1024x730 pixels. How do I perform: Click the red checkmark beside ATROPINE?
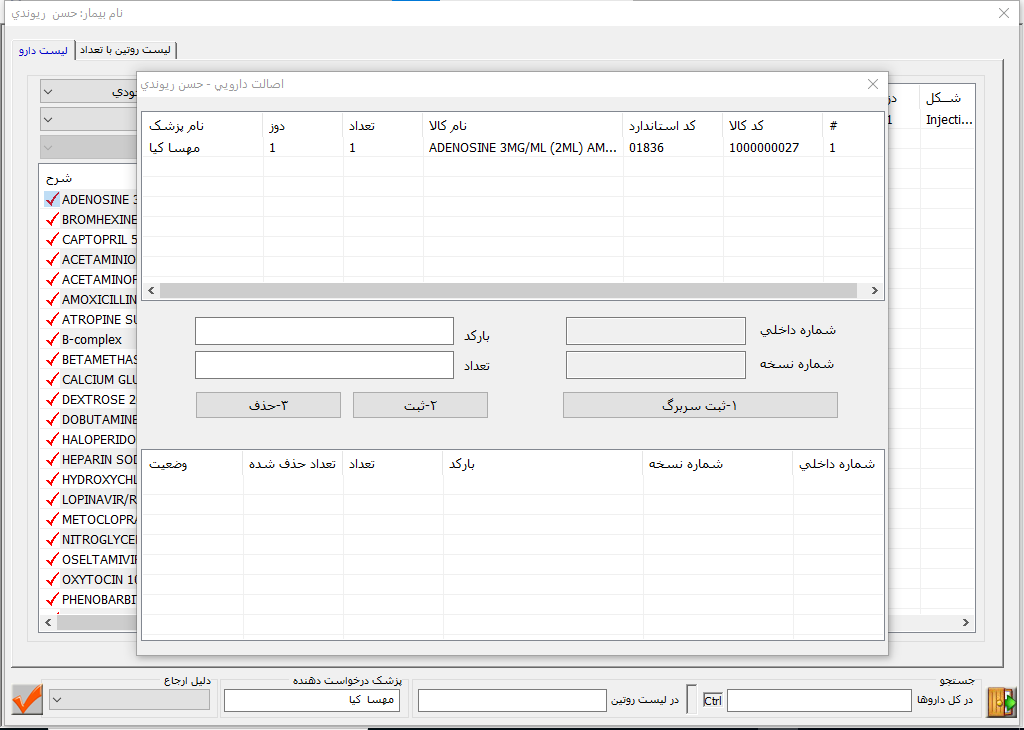pyautogui.click(x=52, y=319)
